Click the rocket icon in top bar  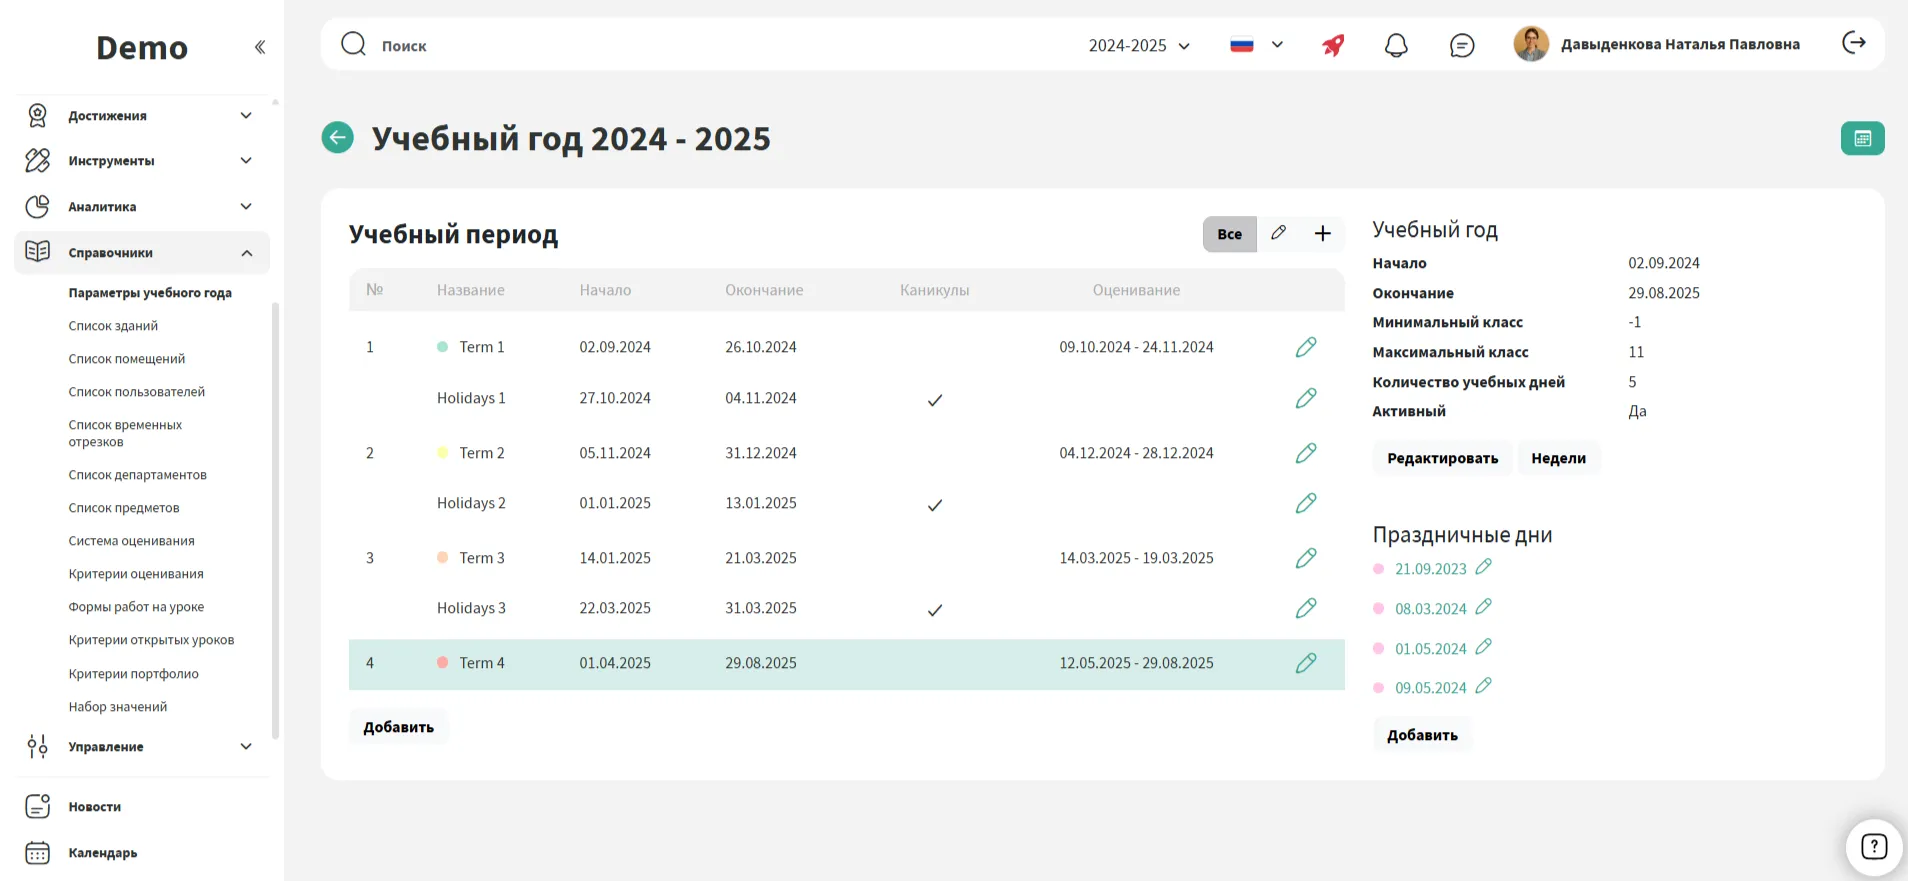coord(1333,45)
